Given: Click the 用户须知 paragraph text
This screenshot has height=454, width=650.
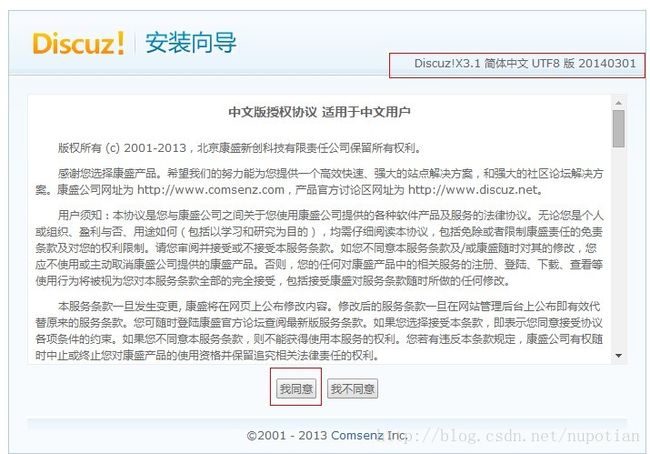Looking at the screenshot, I should click(x=319, y=248).
